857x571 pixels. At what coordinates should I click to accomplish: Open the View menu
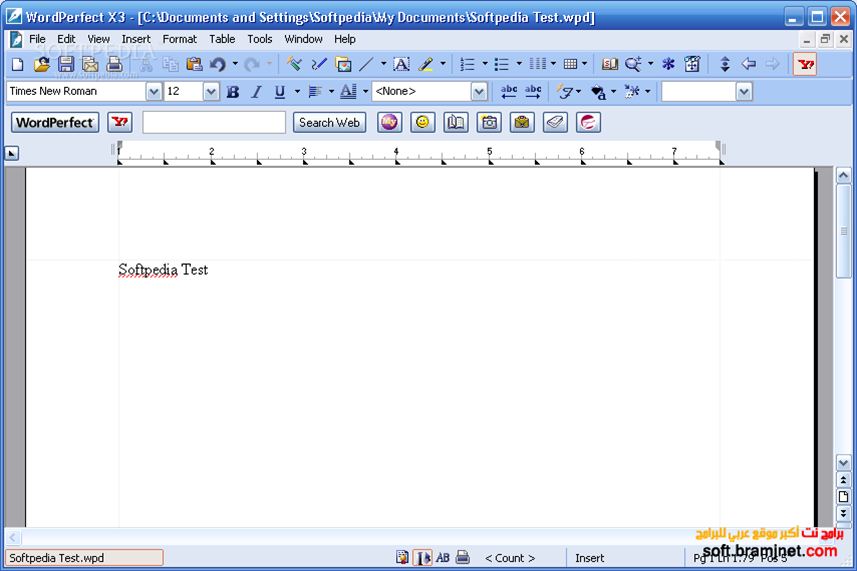point(98,39)
